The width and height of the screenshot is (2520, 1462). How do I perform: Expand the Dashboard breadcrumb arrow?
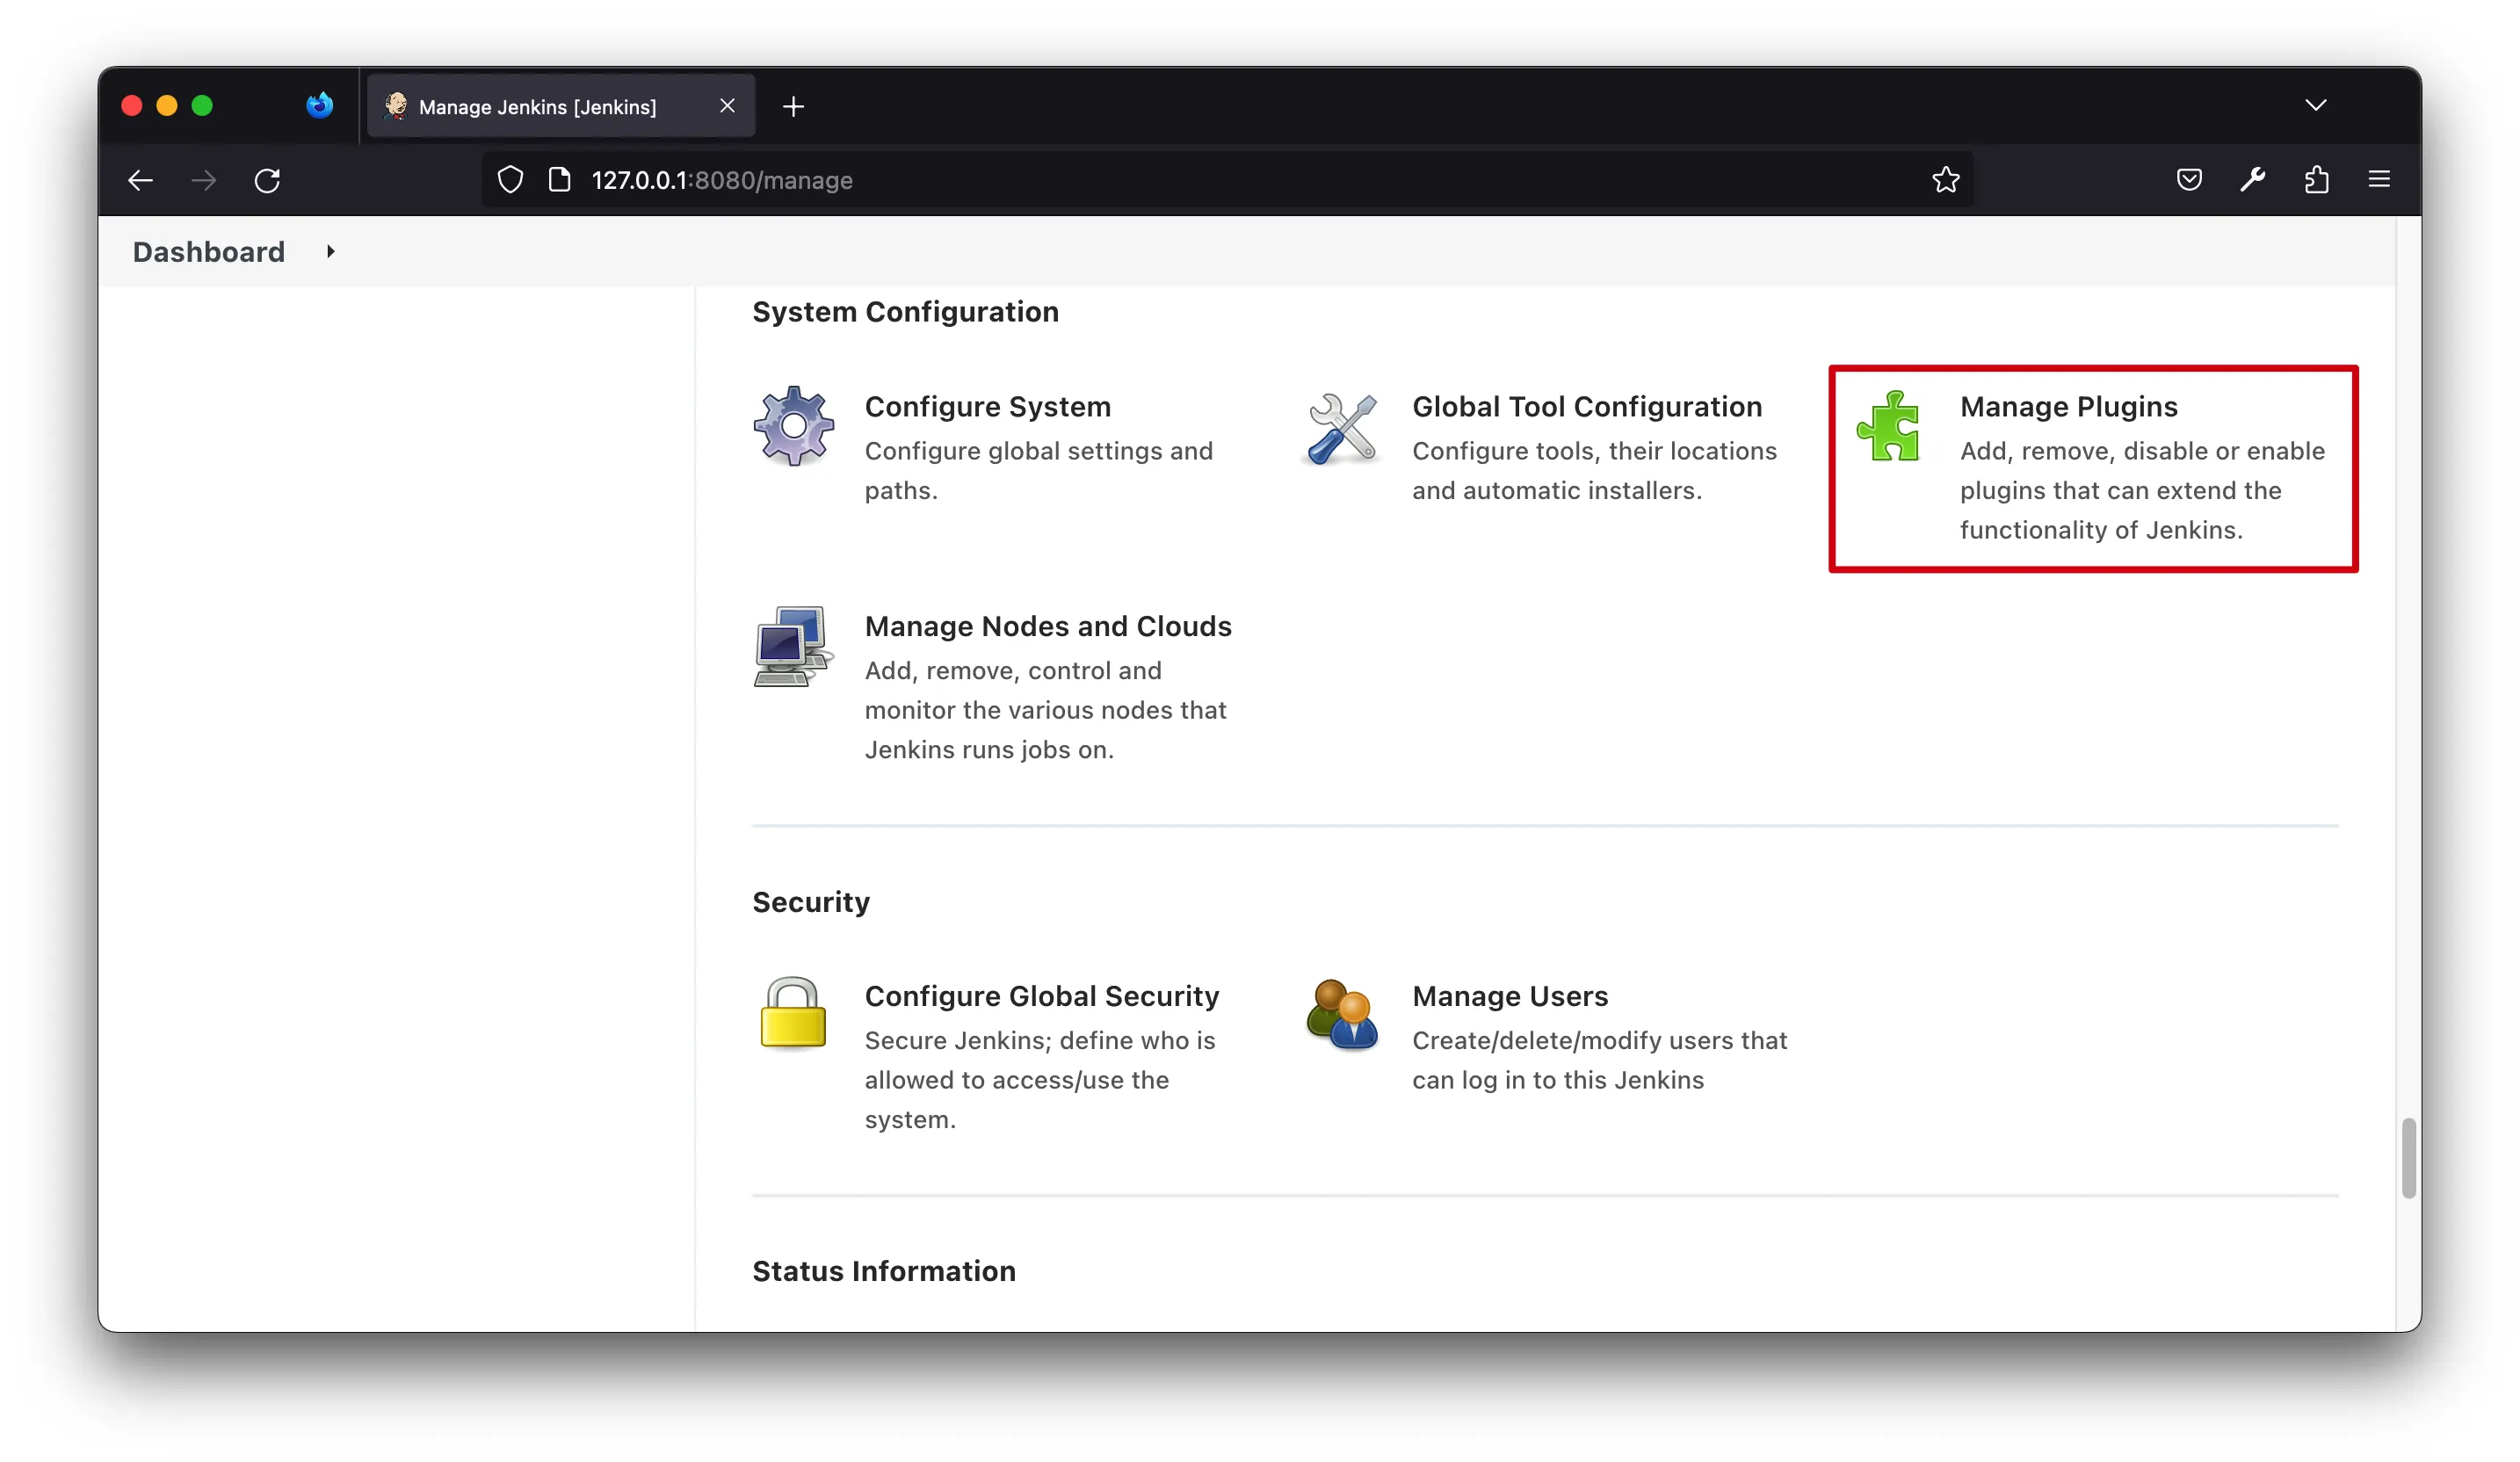click(330, 252)
